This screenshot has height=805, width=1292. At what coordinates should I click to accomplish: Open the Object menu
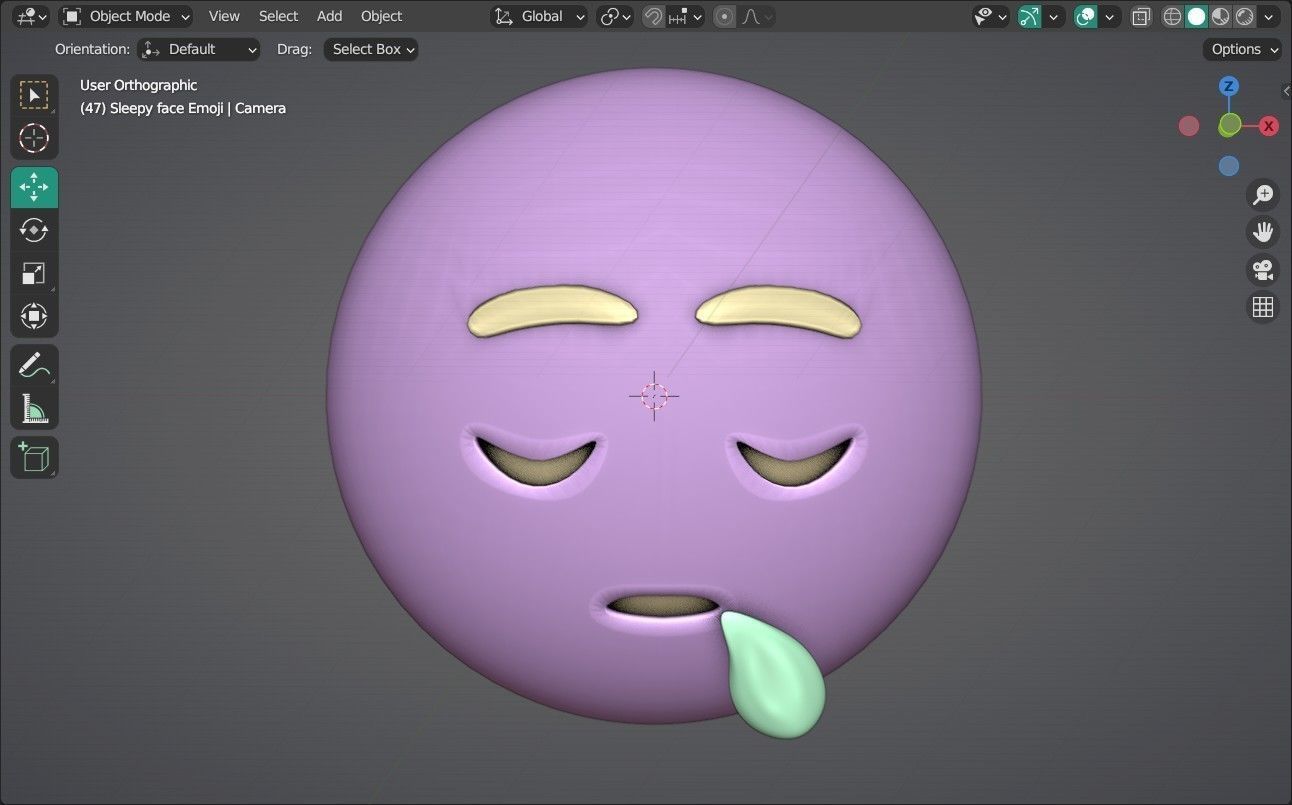pos(381,16)
